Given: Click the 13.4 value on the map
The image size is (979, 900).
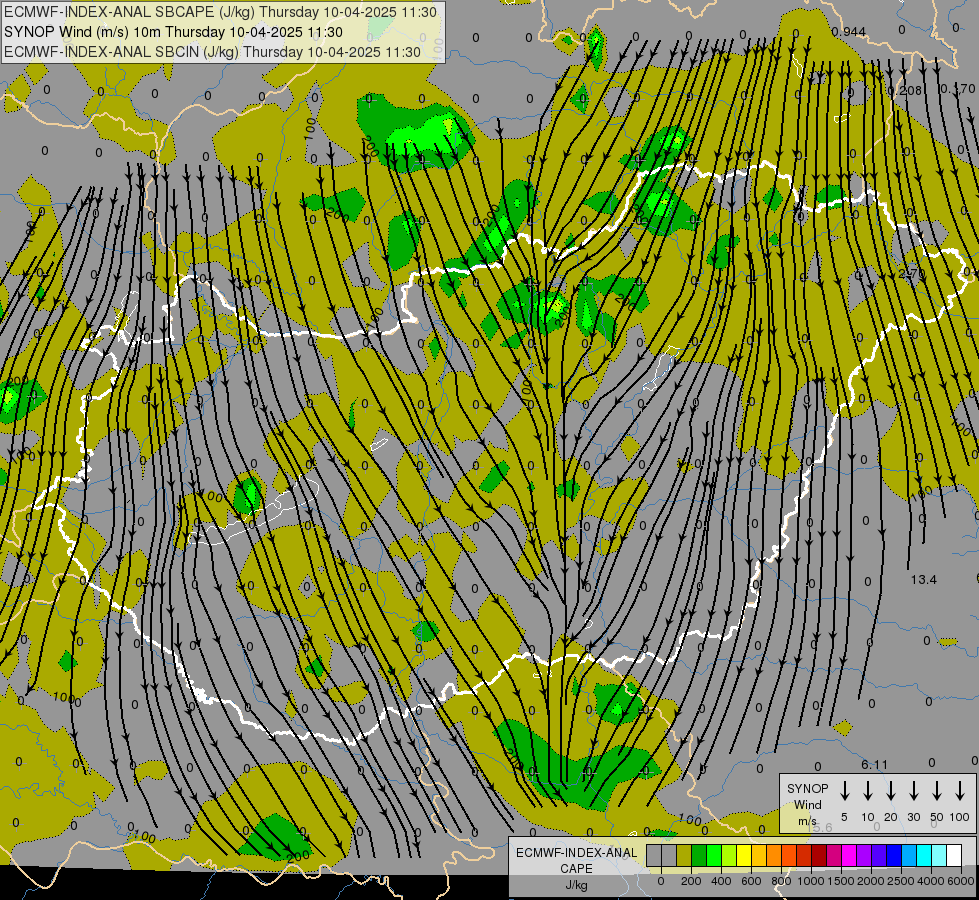Looking at the screenshot, I should point(923,580).
